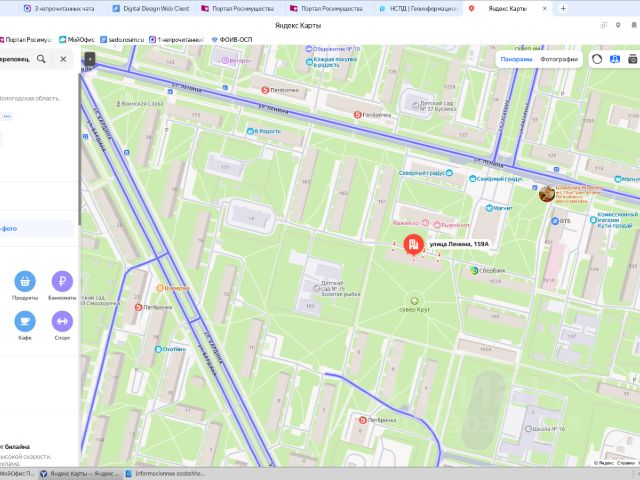Select the Банкоматы ruble category icon

[62, 281]
